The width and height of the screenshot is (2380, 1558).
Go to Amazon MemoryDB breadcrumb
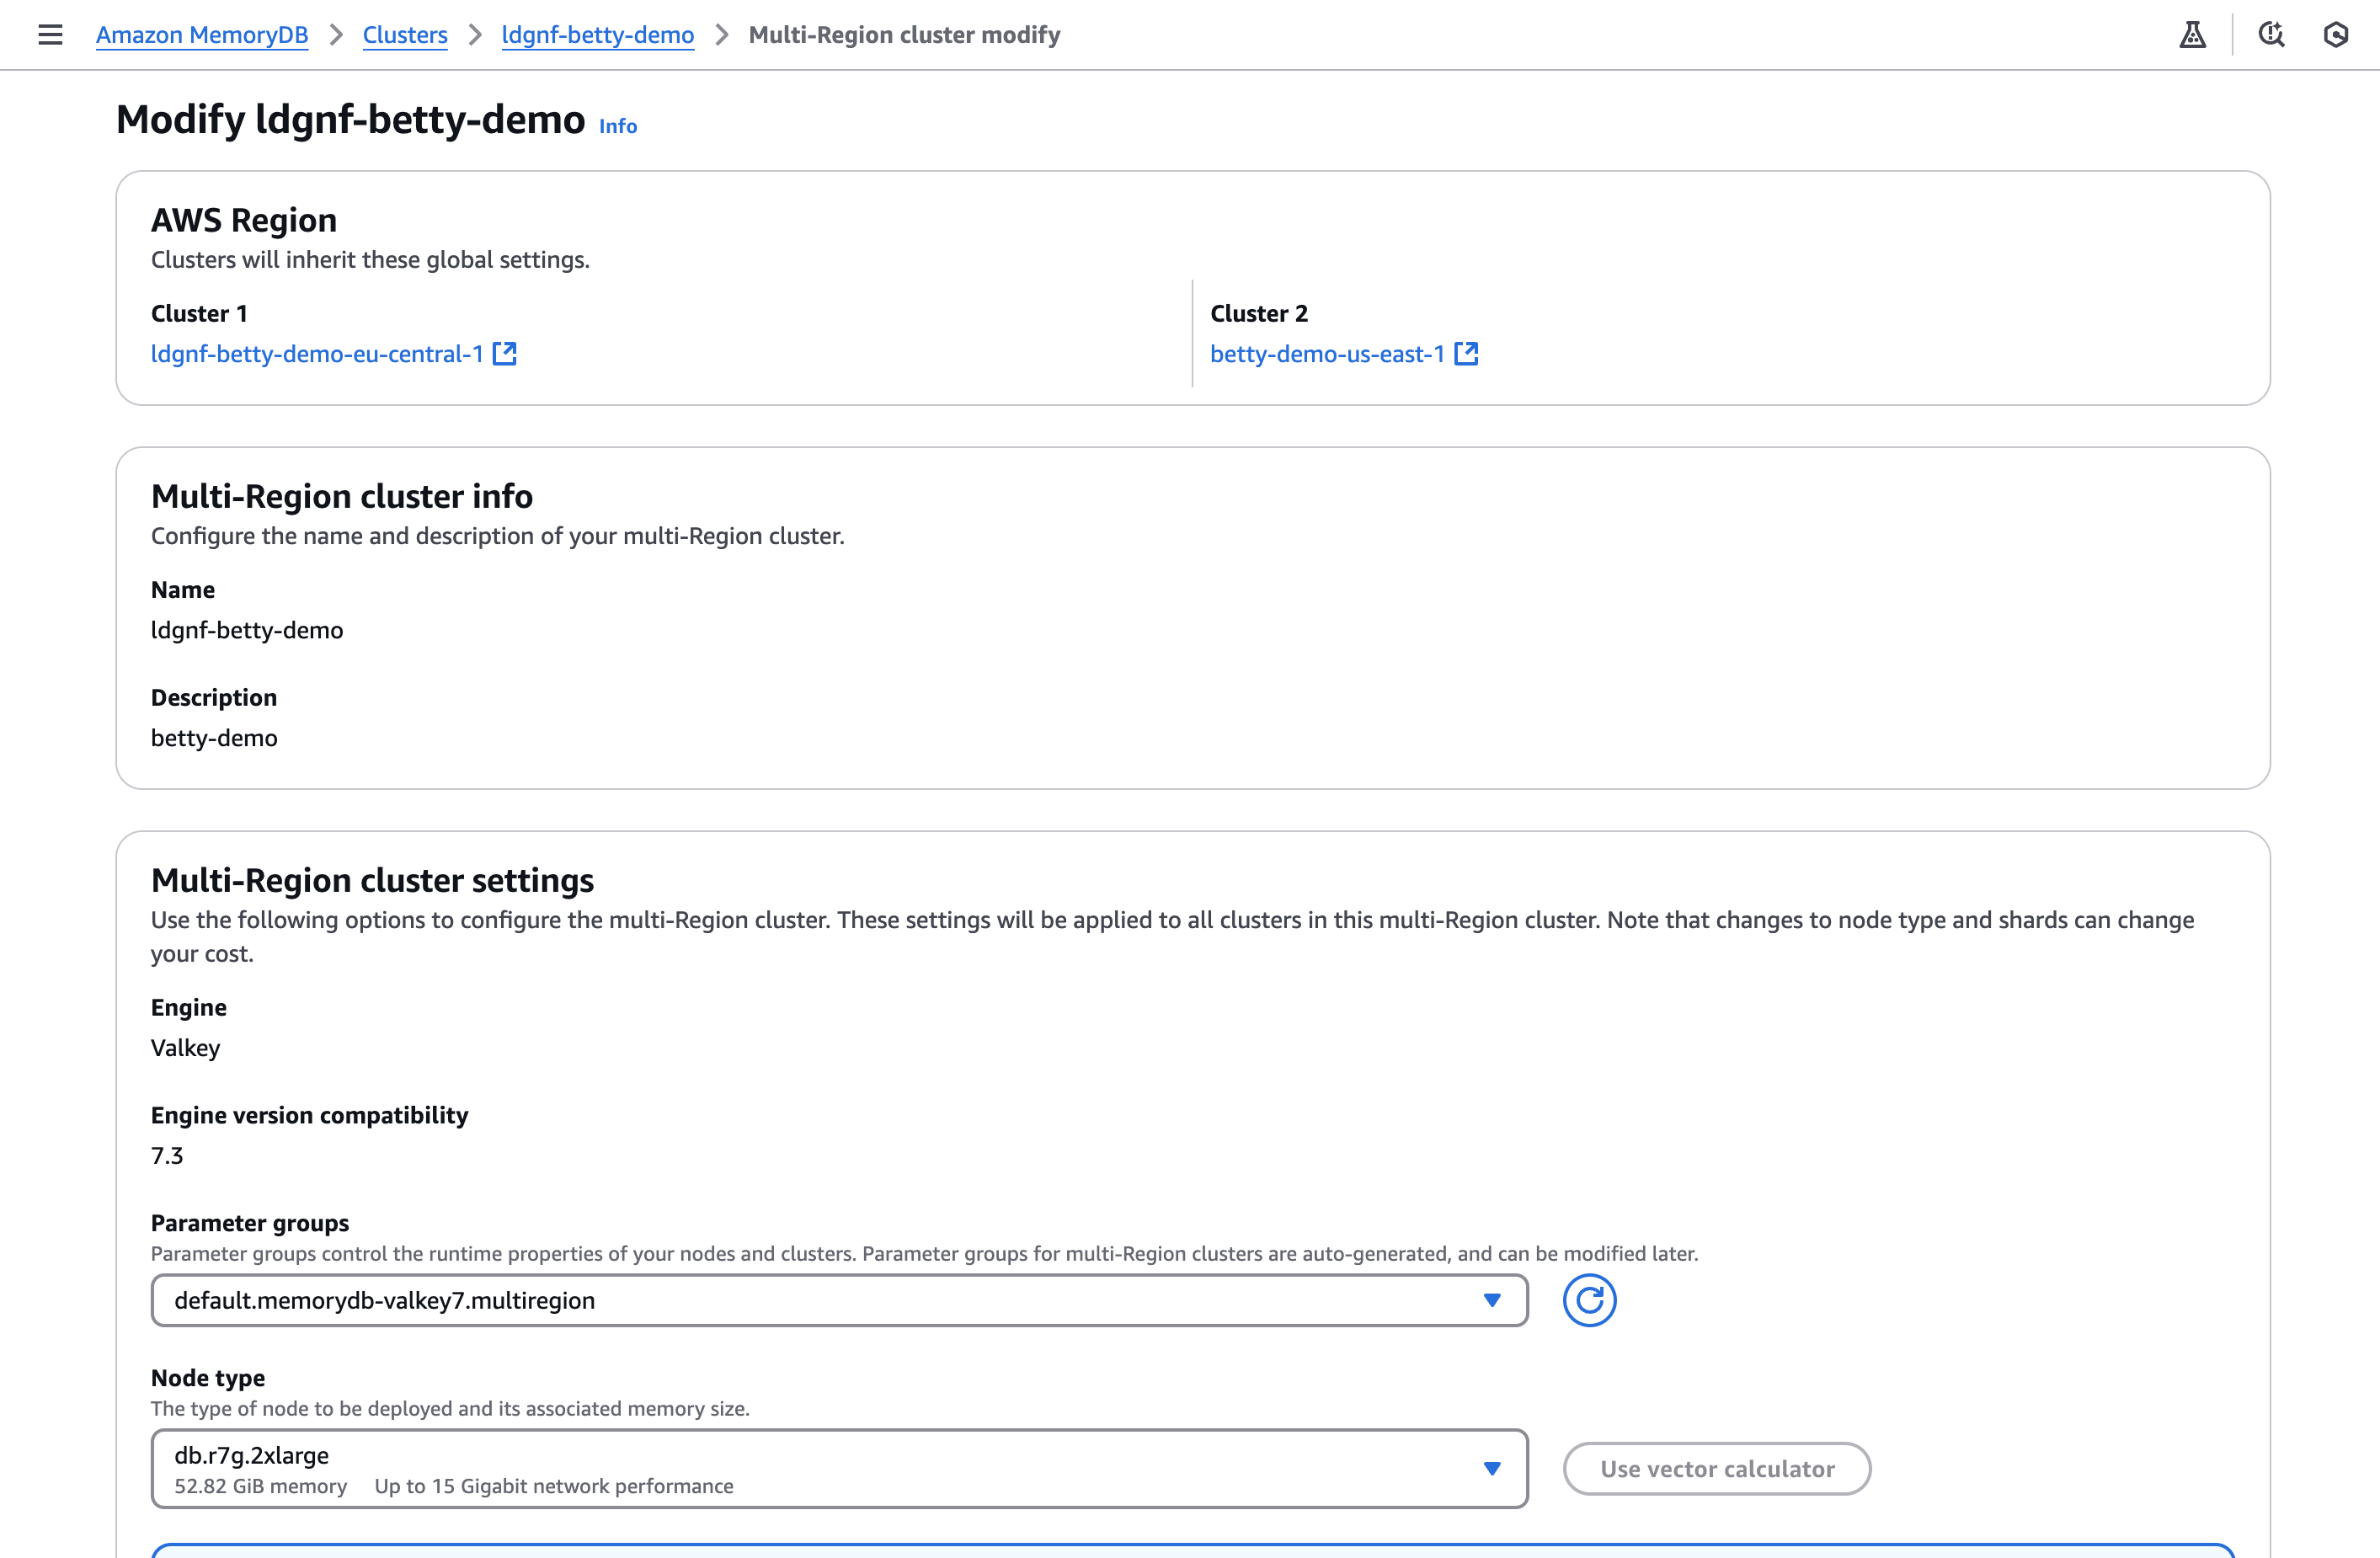202,35
